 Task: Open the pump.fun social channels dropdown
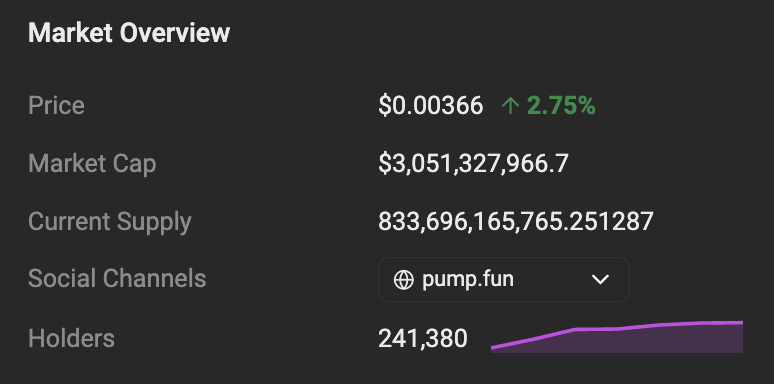point(503,279)
